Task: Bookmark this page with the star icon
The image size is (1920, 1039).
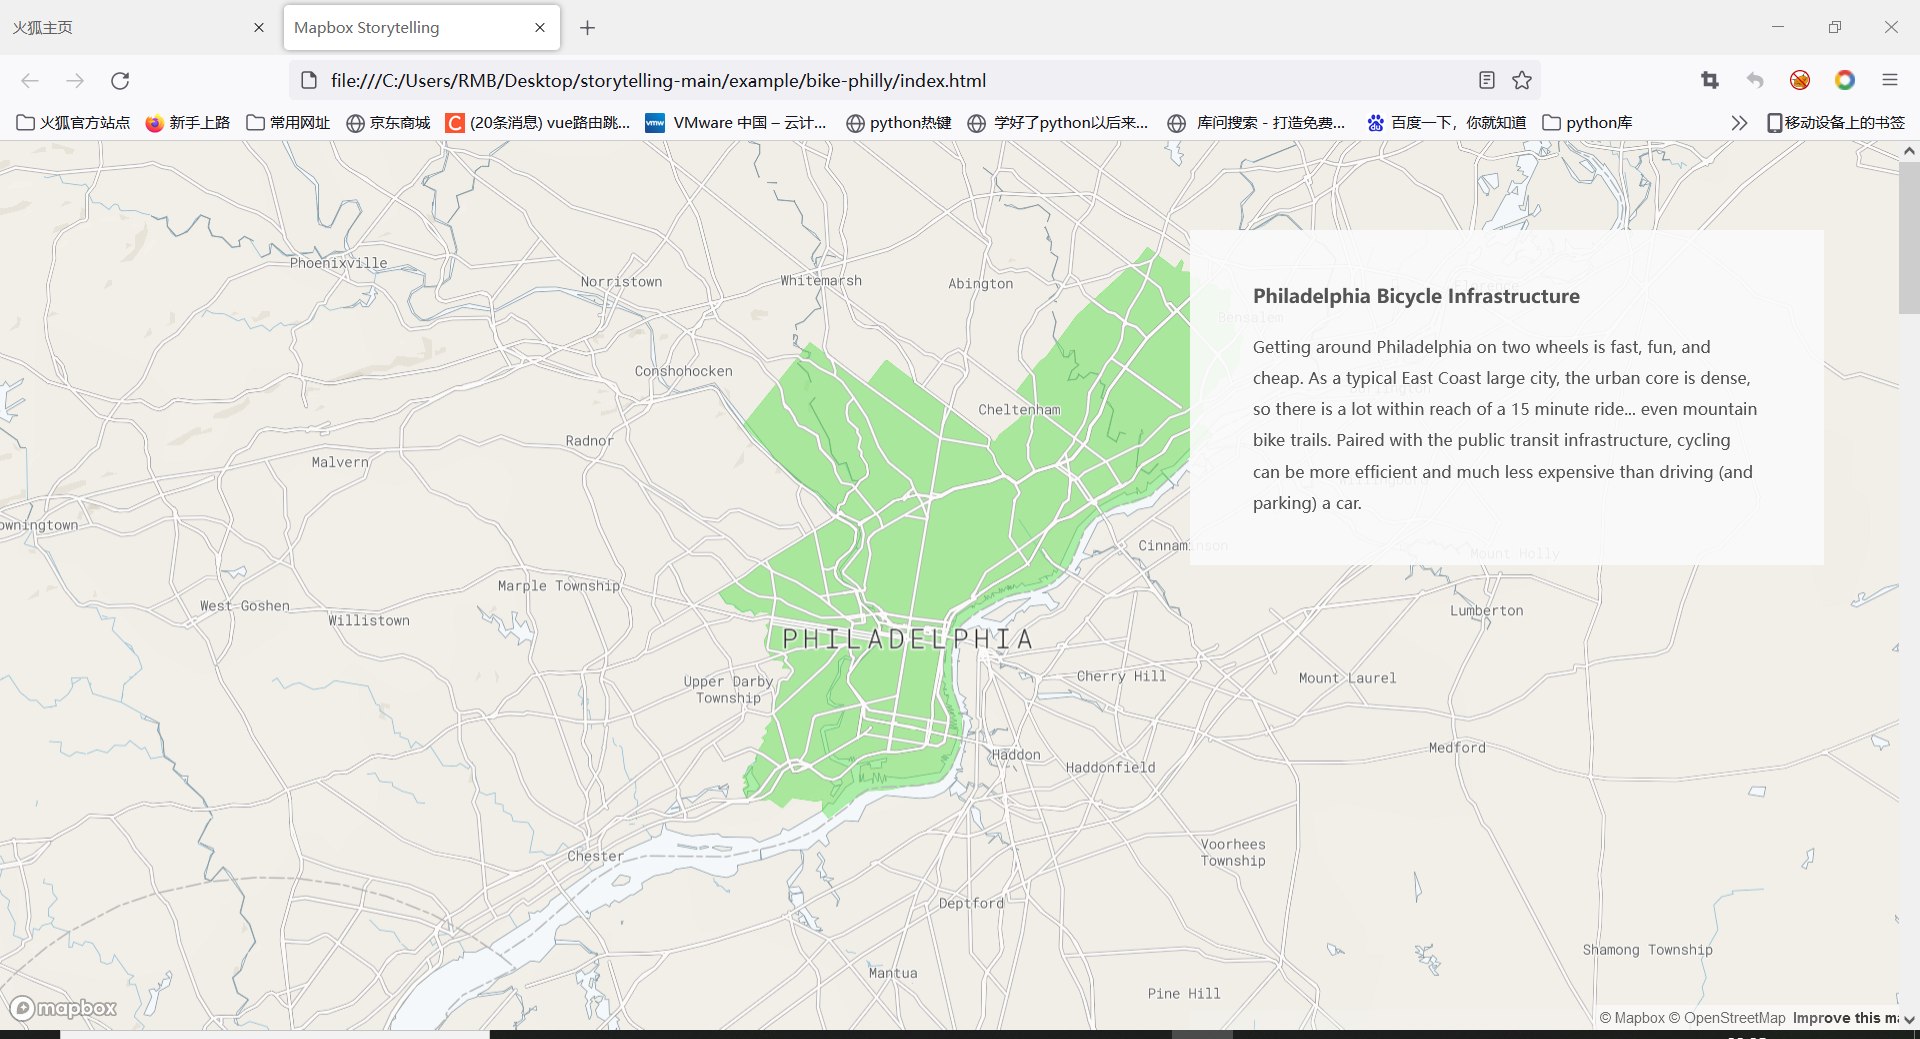Action: [x=1523, y=80]
